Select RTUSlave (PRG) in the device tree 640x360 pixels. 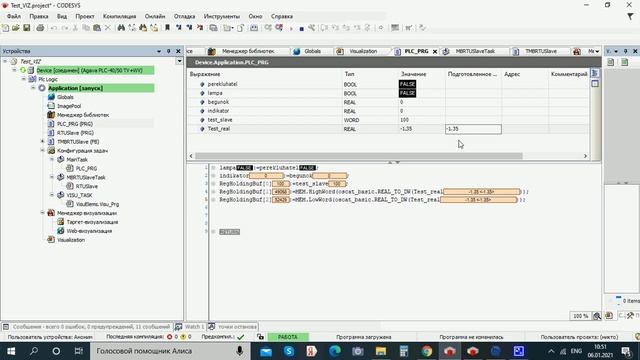click(x=75, y=133)
